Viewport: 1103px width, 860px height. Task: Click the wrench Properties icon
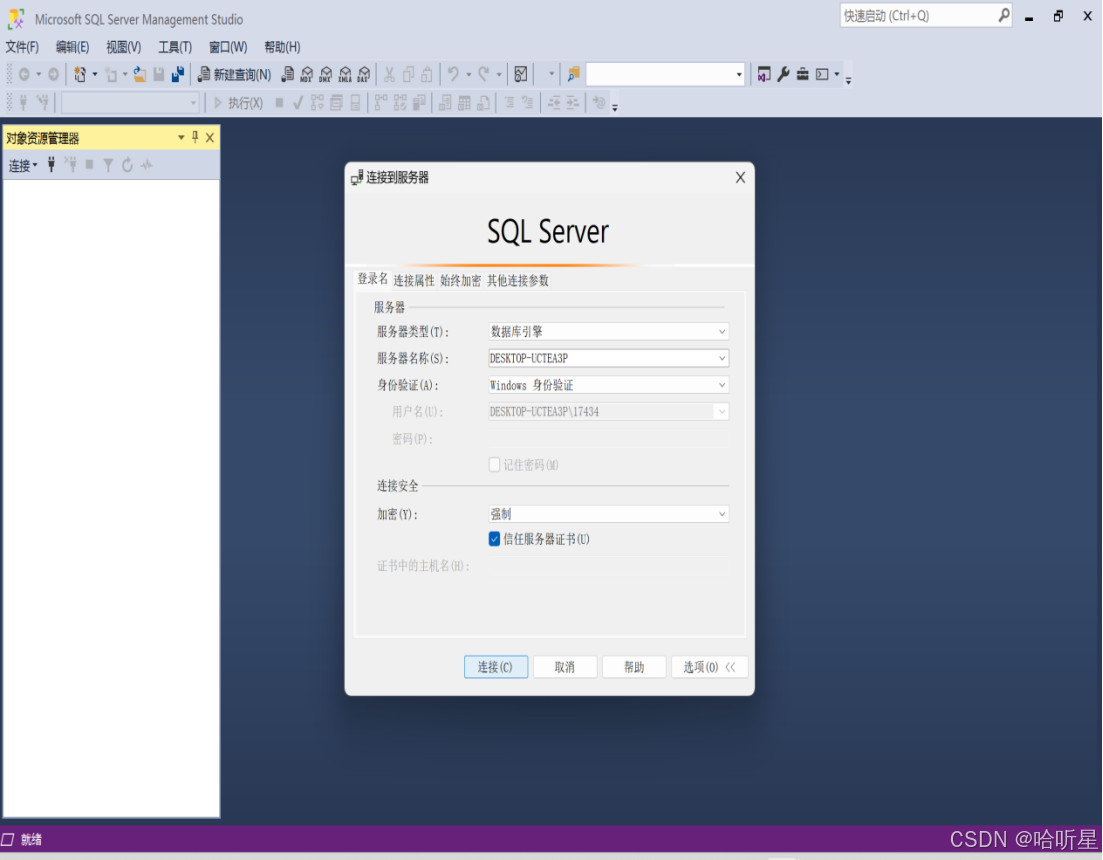click(783, 75)
